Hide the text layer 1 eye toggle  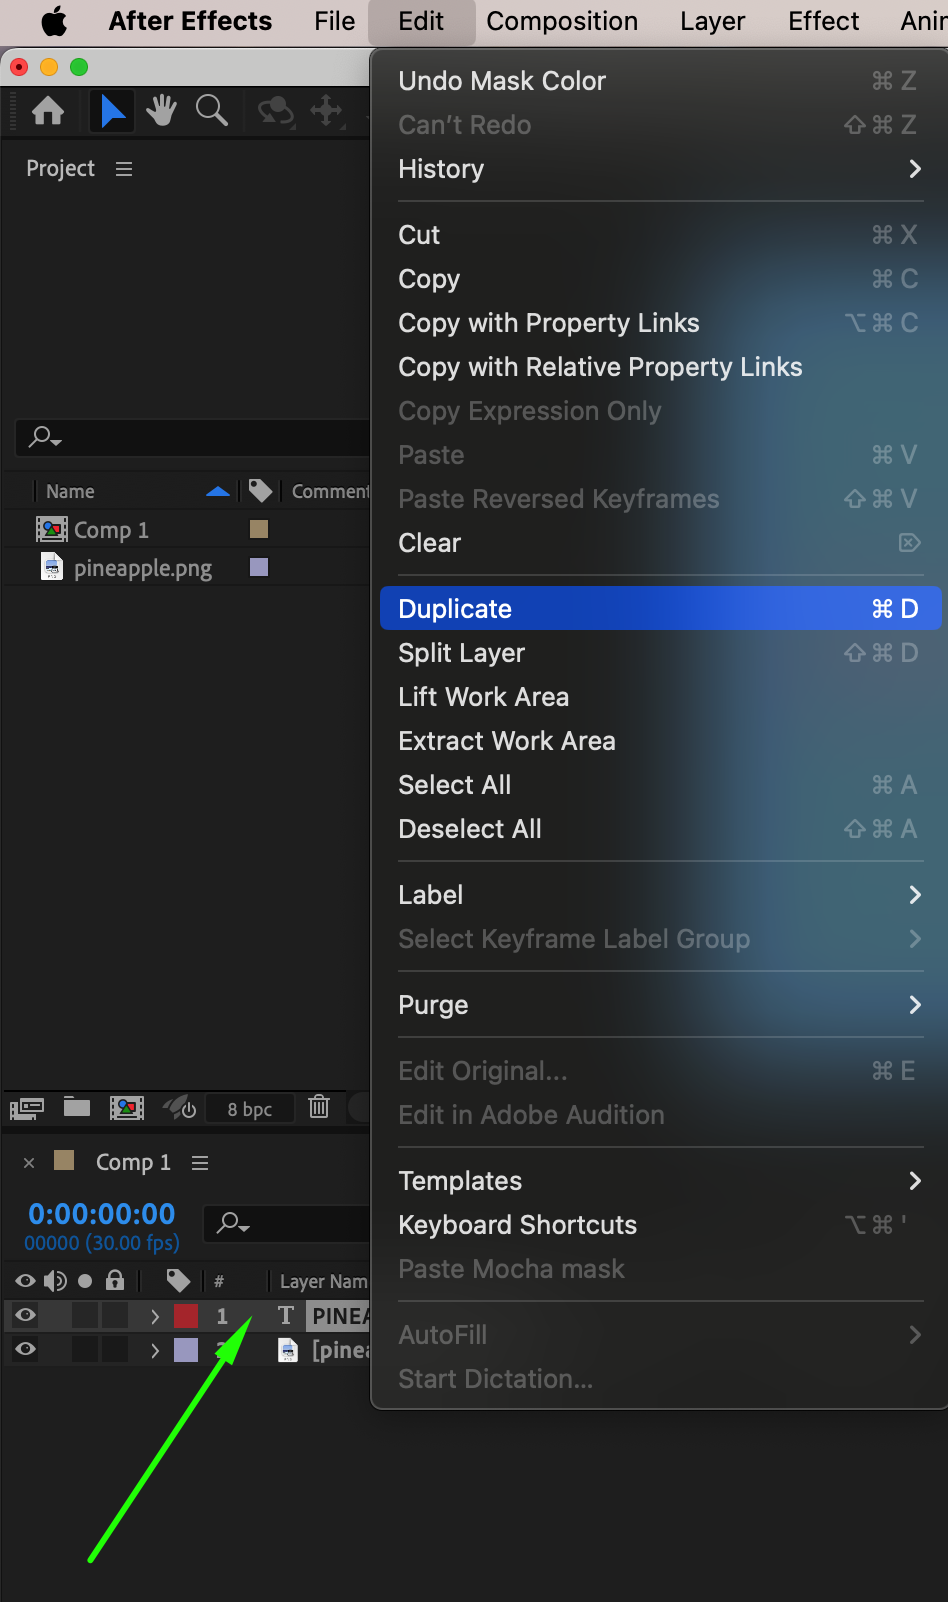(26, 1315)
